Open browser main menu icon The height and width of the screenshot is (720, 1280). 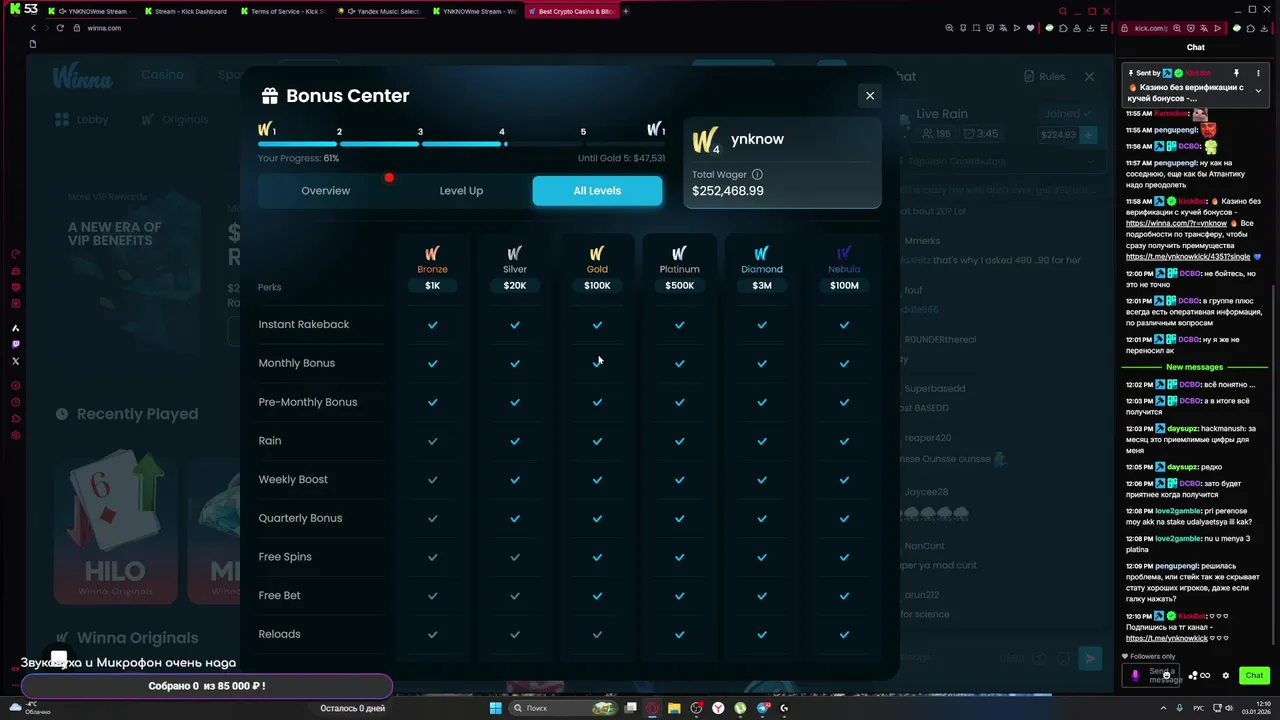click(1105, 28)
